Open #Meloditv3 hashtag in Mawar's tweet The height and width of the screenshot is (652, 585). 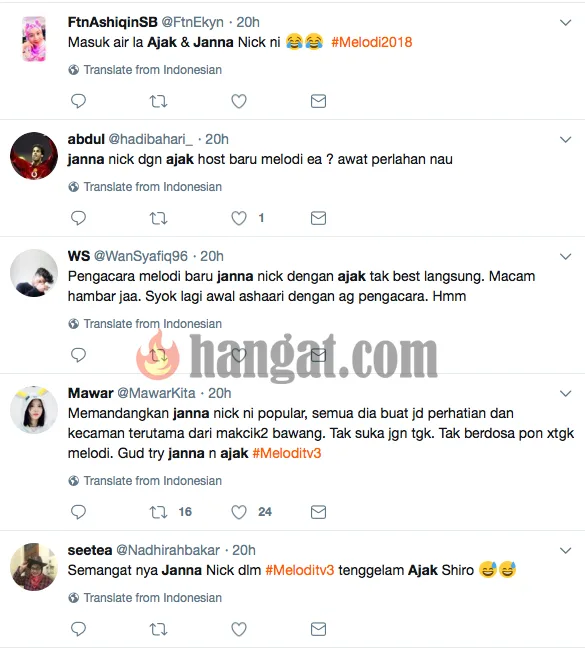pos(287,453)
